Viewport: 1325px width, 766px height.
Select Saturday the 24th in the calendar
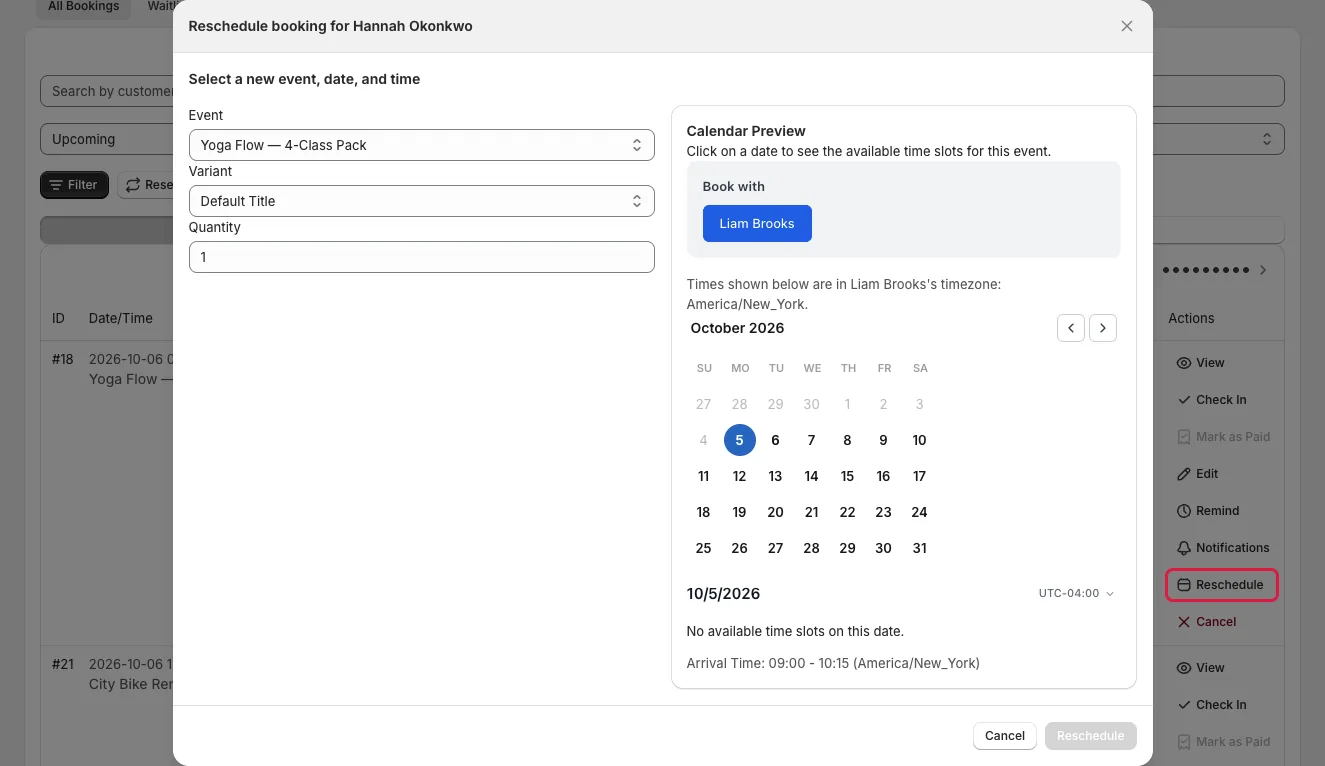click(x=920, y=512)
